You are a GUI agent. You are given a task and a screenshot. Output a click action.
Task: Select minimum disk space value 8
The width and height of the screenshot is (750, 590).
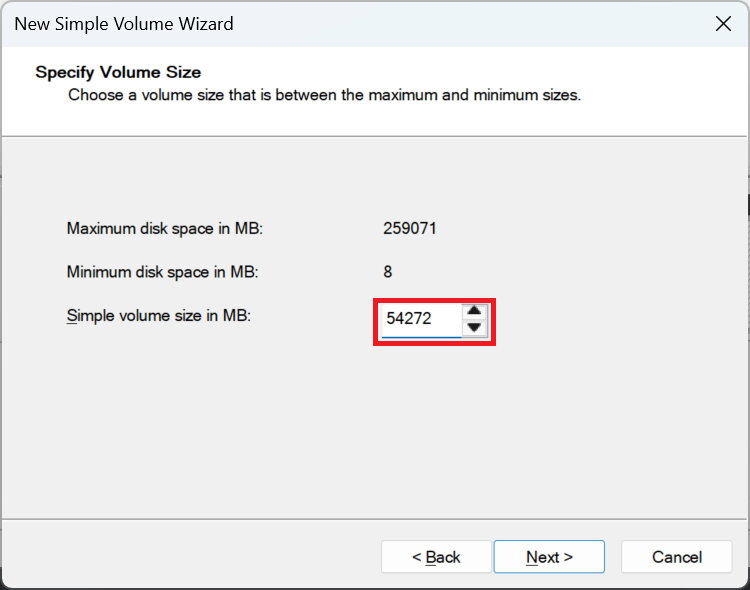pyautogui.click(x=387, y=272)
